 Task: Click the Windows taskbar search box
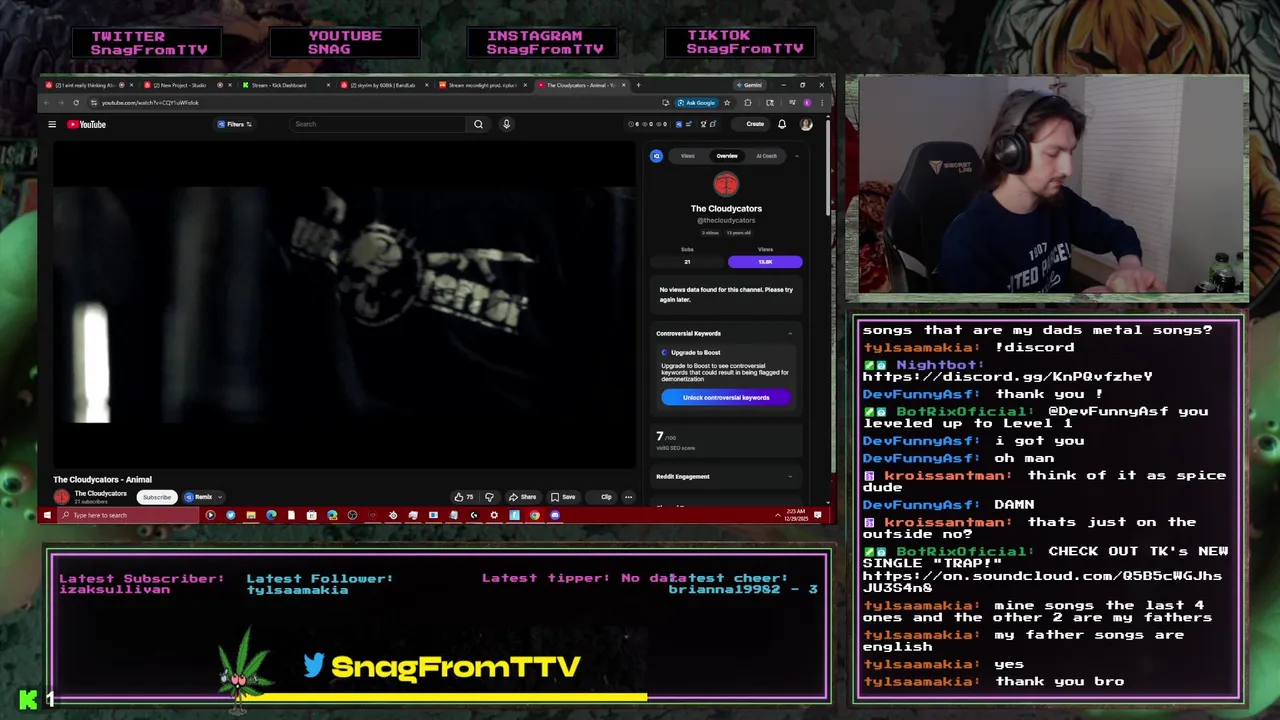[128, 515]
